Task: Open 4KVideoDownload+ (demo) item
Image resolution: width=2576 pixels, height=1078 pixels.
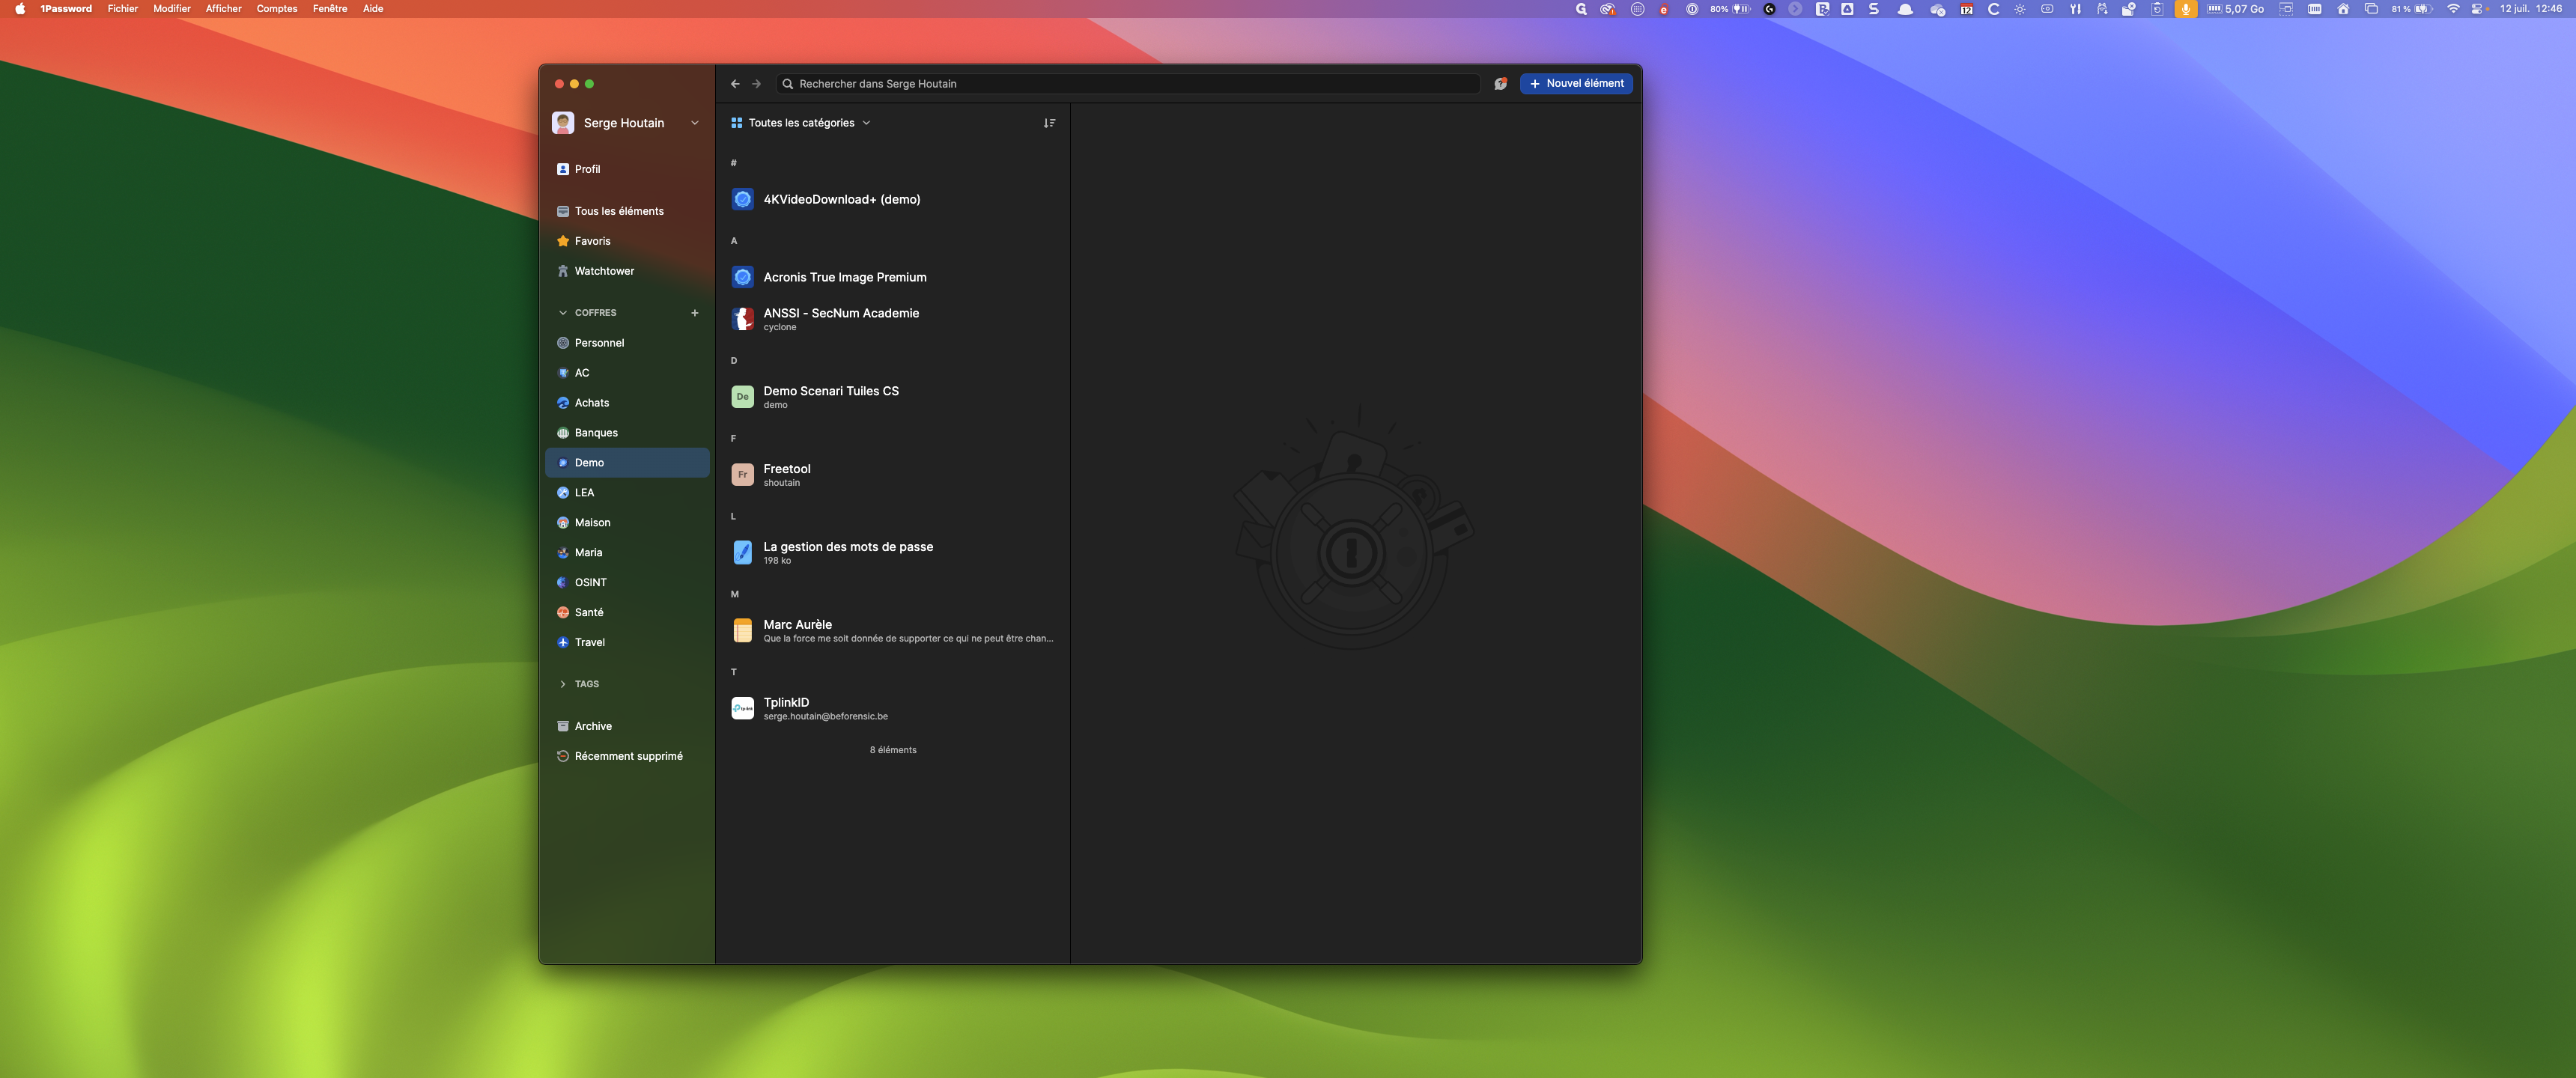Action: (893, 200)
